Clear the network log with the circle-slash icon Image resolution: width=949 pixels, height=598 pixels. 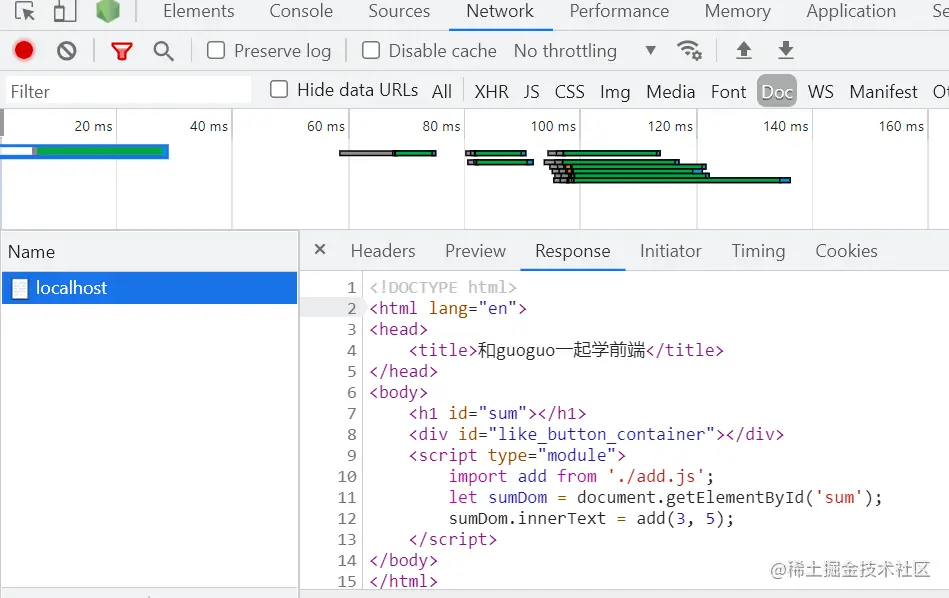tap(67, 51)
